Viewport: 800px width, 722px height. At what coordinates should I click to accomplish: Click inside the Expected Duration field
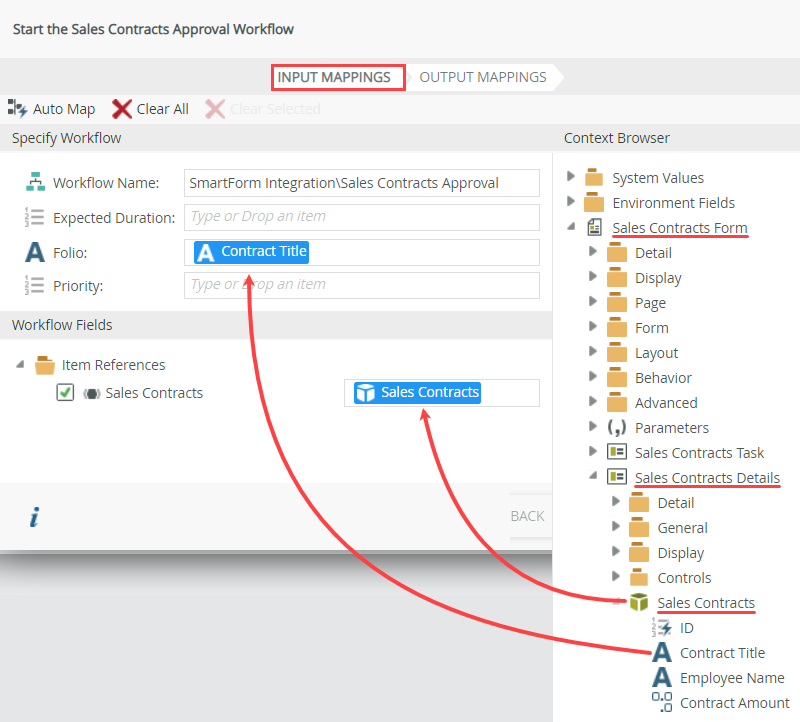click(360, 217)
